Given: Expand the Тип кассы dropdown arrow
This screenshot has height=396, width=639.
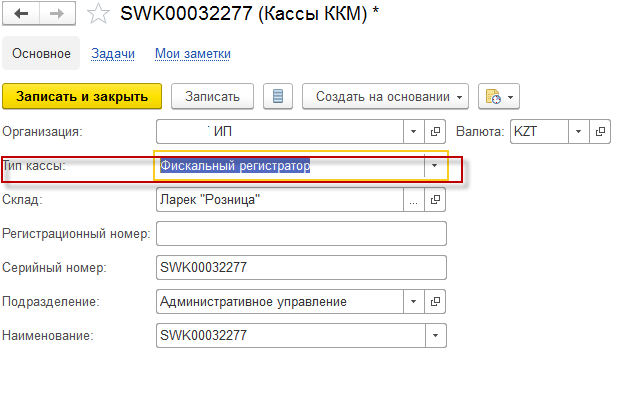Looking at the screenshot, I should (435, 165).
